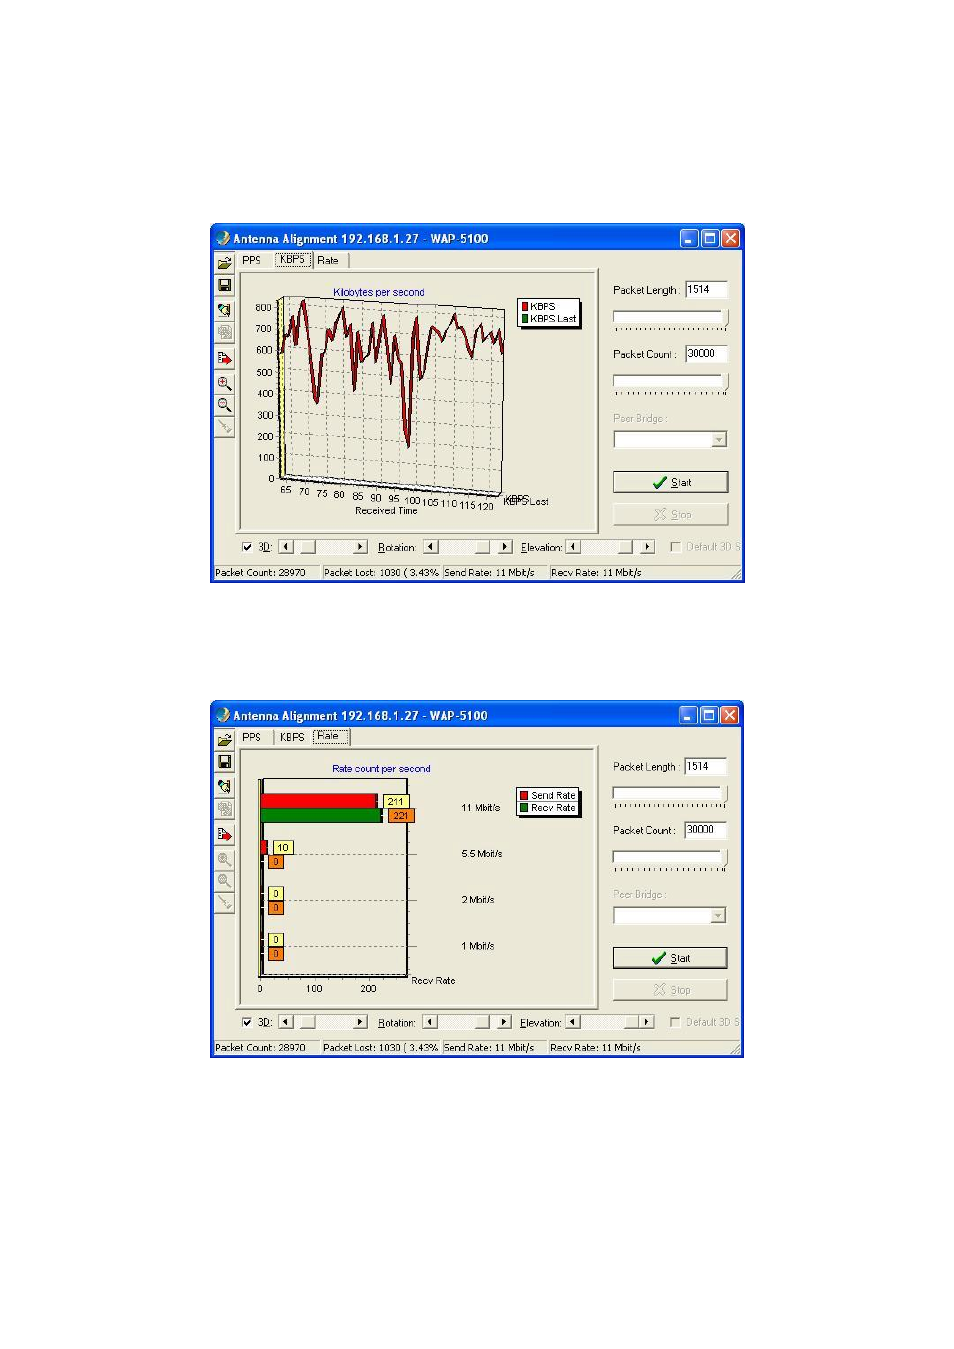Click the greyed Stop button in the KBPS window
The height and width of the screenshot is (1349, 954).
coord(670,514)
